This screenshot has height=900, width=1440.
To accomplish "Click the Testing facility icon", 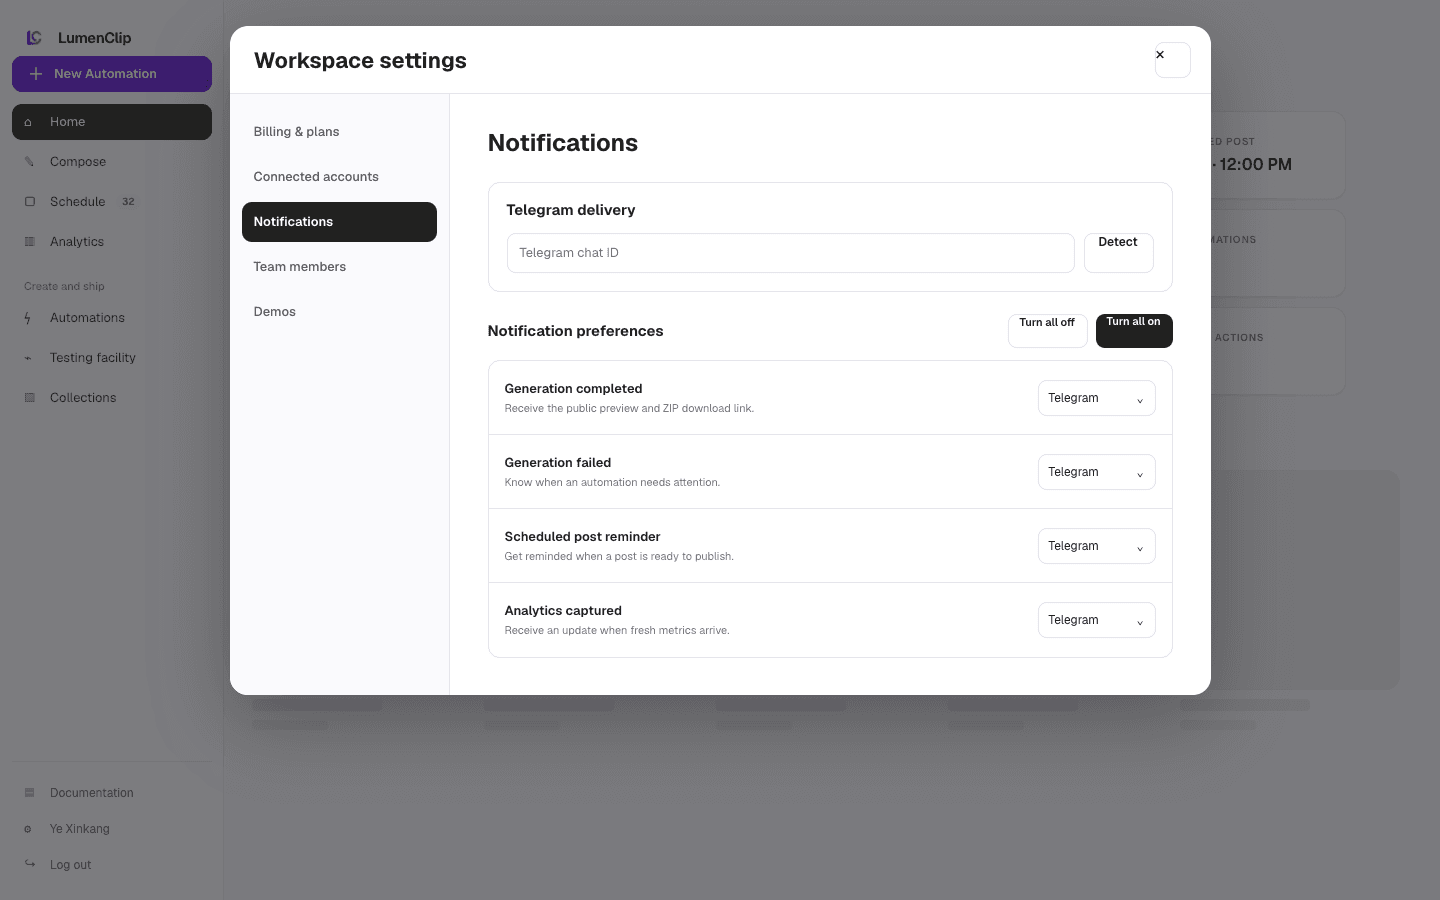I will pyautogui.click(x=28, y=358).
